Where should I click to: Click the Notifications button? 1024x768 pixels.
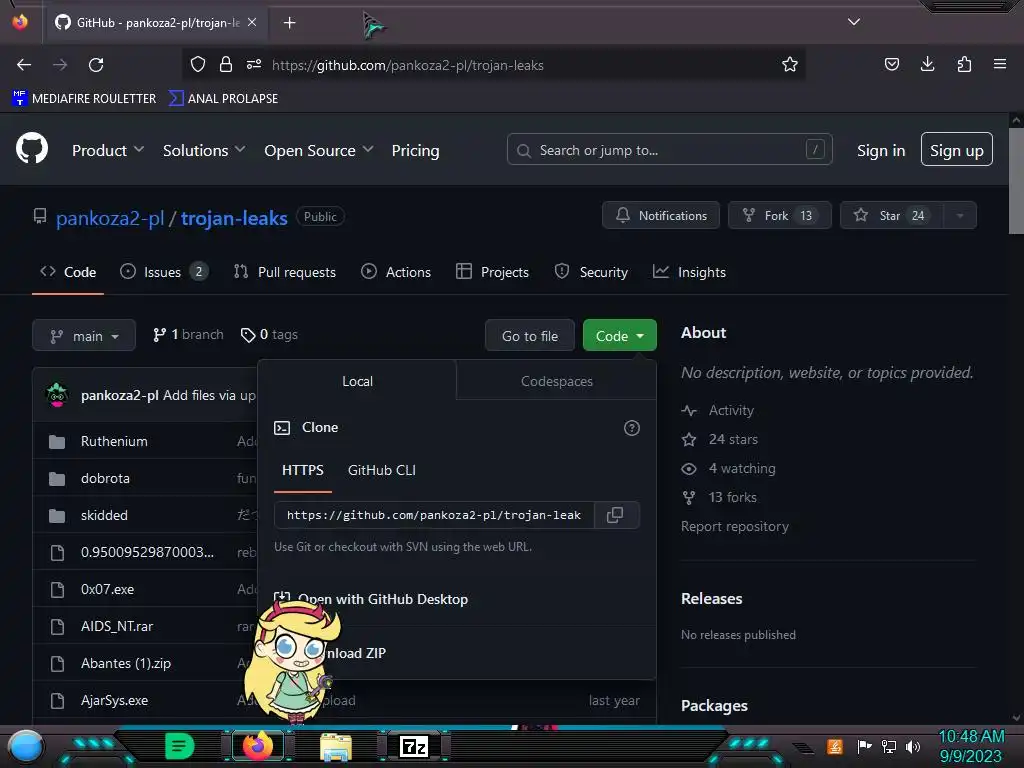pyautogui.click(x=661, y=216)
